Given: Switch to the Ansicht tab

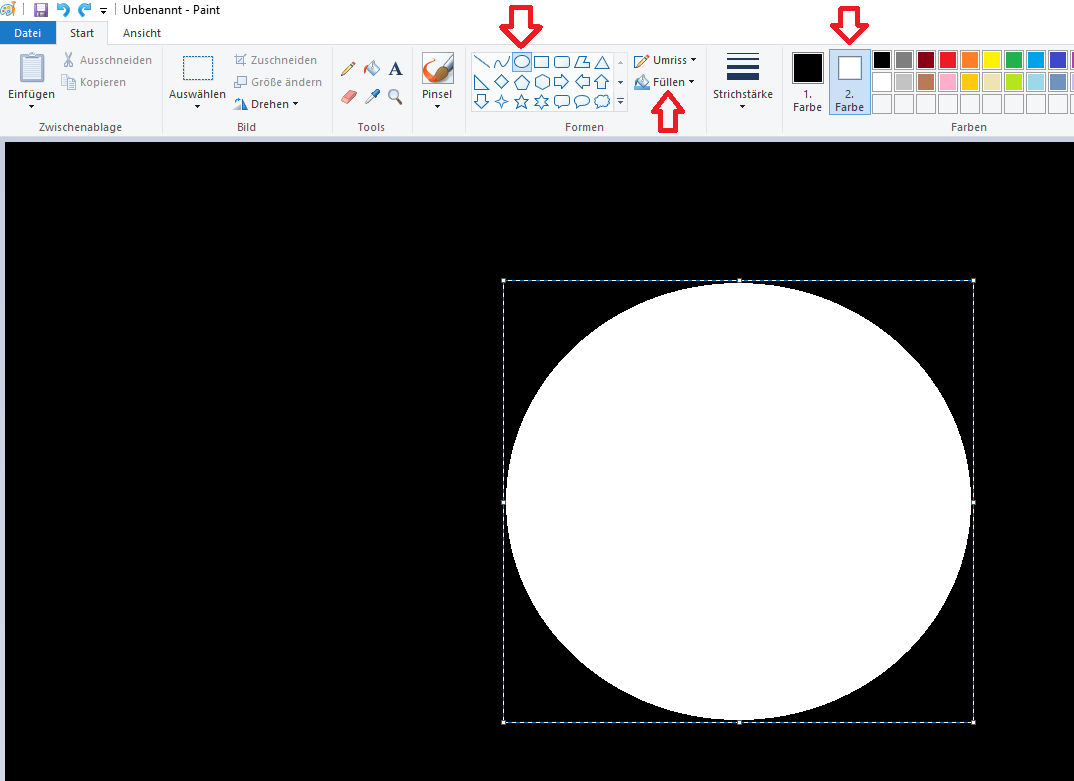Looking at the screenshot, I should tap(142, 33).
